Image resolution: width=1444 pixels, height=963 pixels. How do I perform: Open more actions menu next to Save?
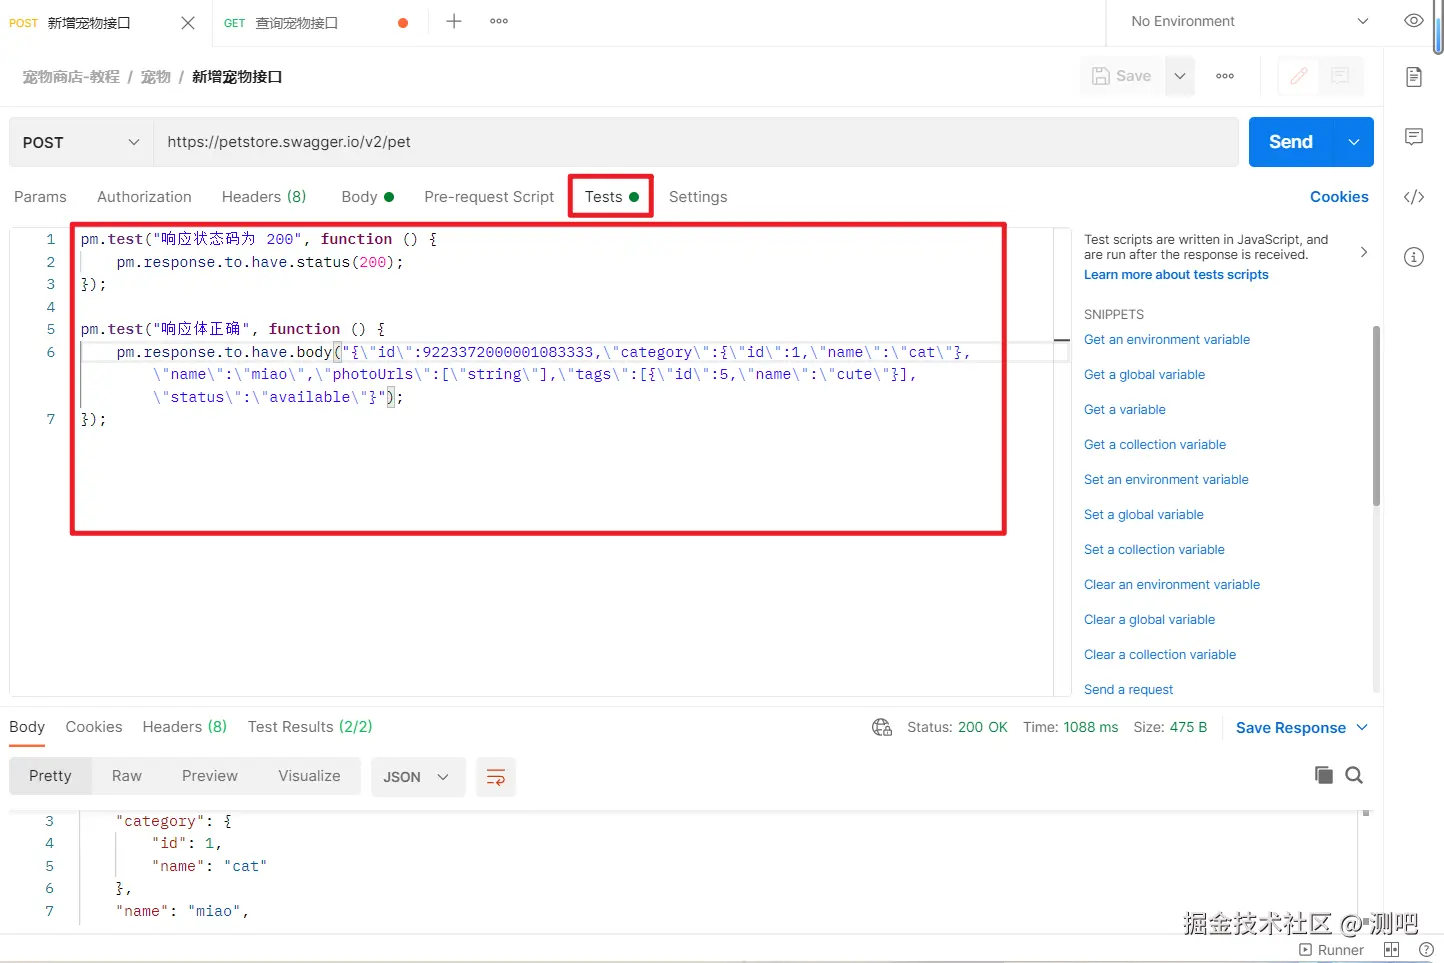point(1225,76)
